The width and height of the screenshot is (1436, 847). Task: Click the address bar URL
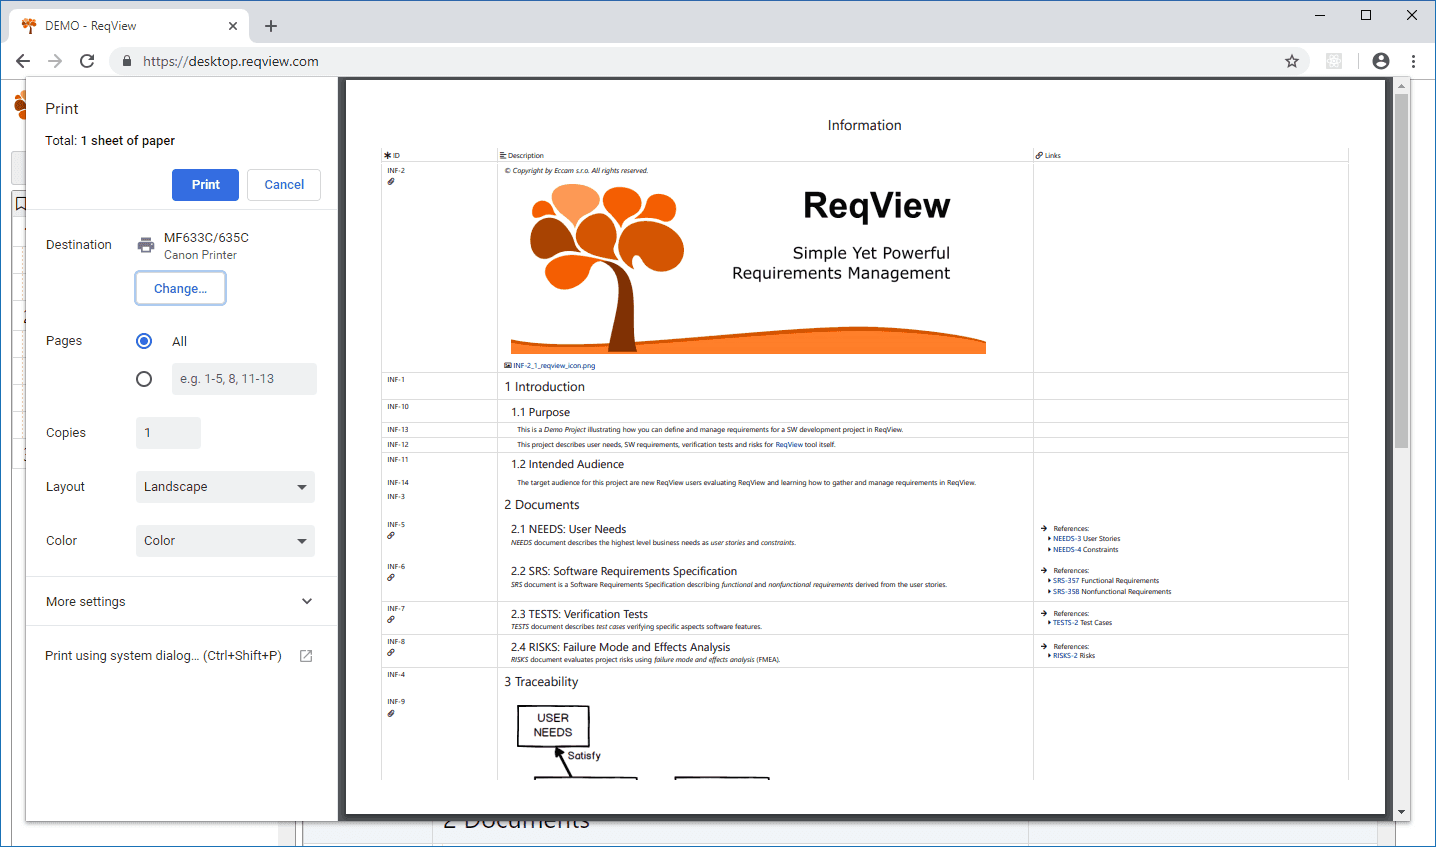(231, 61)
